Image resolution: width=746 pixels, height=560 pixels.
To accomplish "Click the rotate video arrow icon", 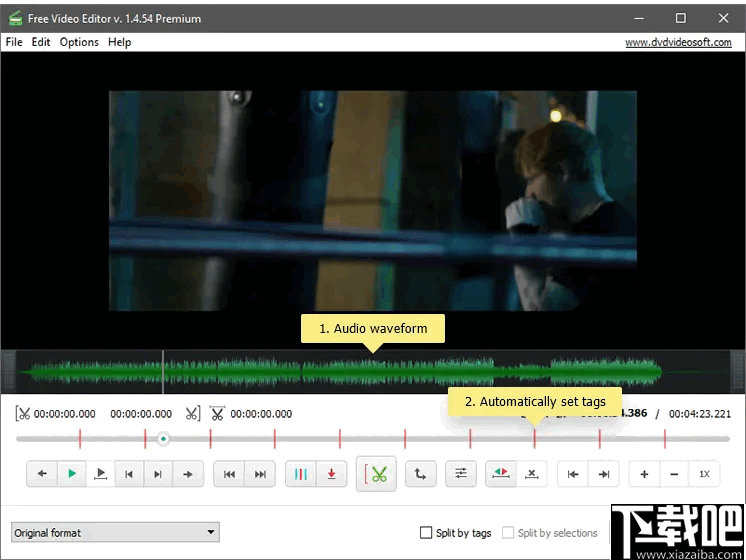I will [421, 474].
